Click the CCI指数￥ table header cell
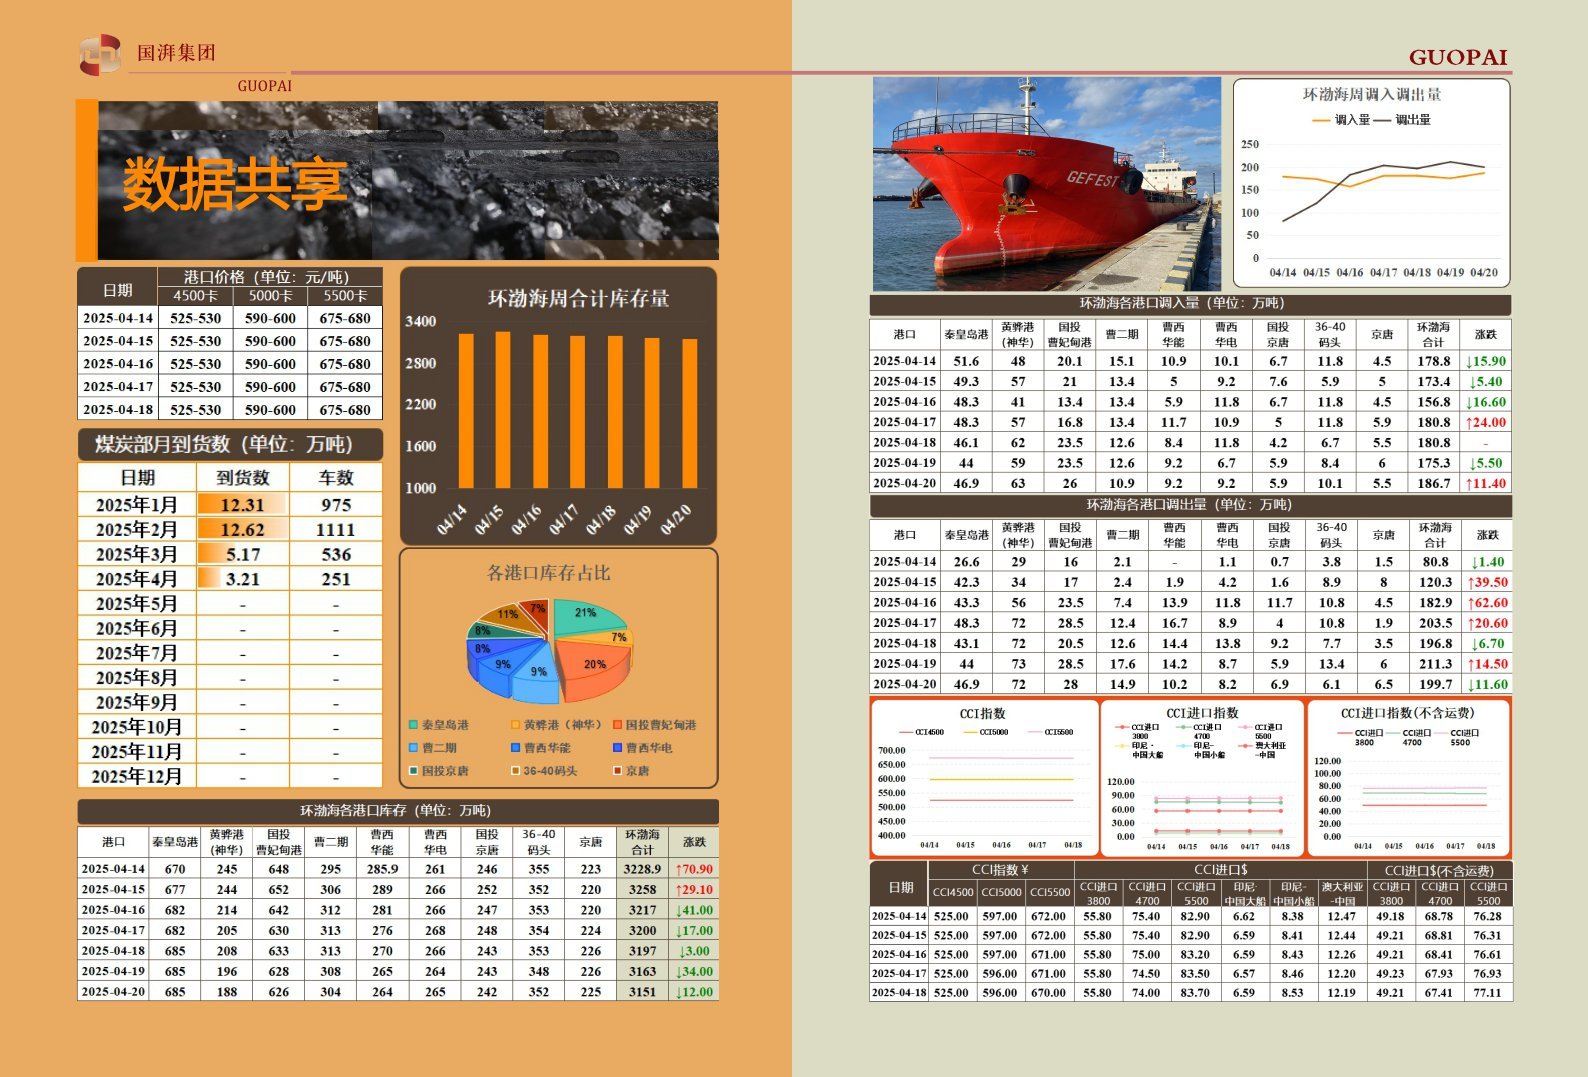This screenshot has height=1077, width=1588. pyautogui.click(x=1001, y=870)
